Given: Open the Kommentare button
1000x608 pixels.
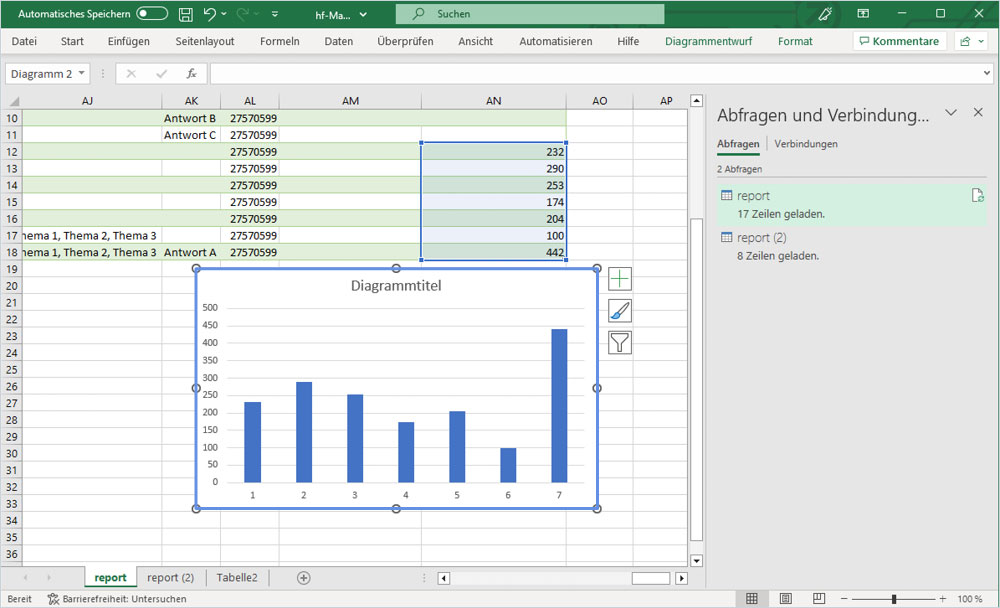Looking at the screenshot, I should point(898,41).
